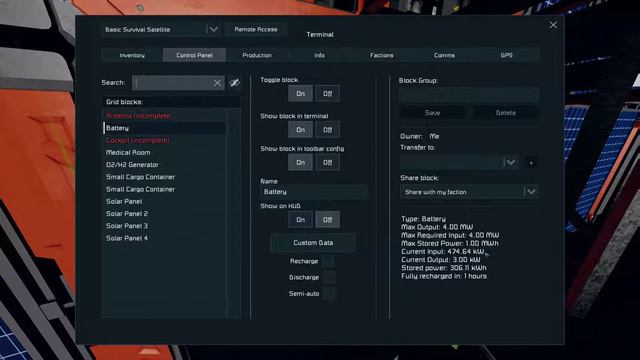
Task: Open the Production tab
Action: (257, 55)
